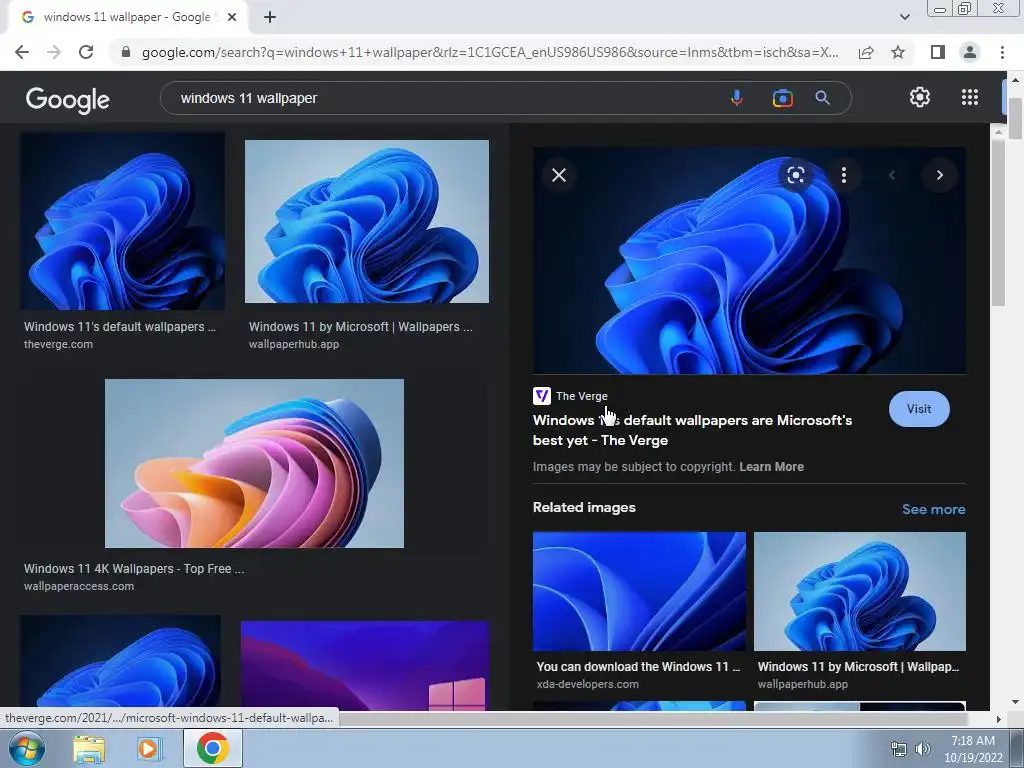Open Windows Explorer from taskbar
Viewport: 1024px width, 768px height.
[x=89, y=749]
